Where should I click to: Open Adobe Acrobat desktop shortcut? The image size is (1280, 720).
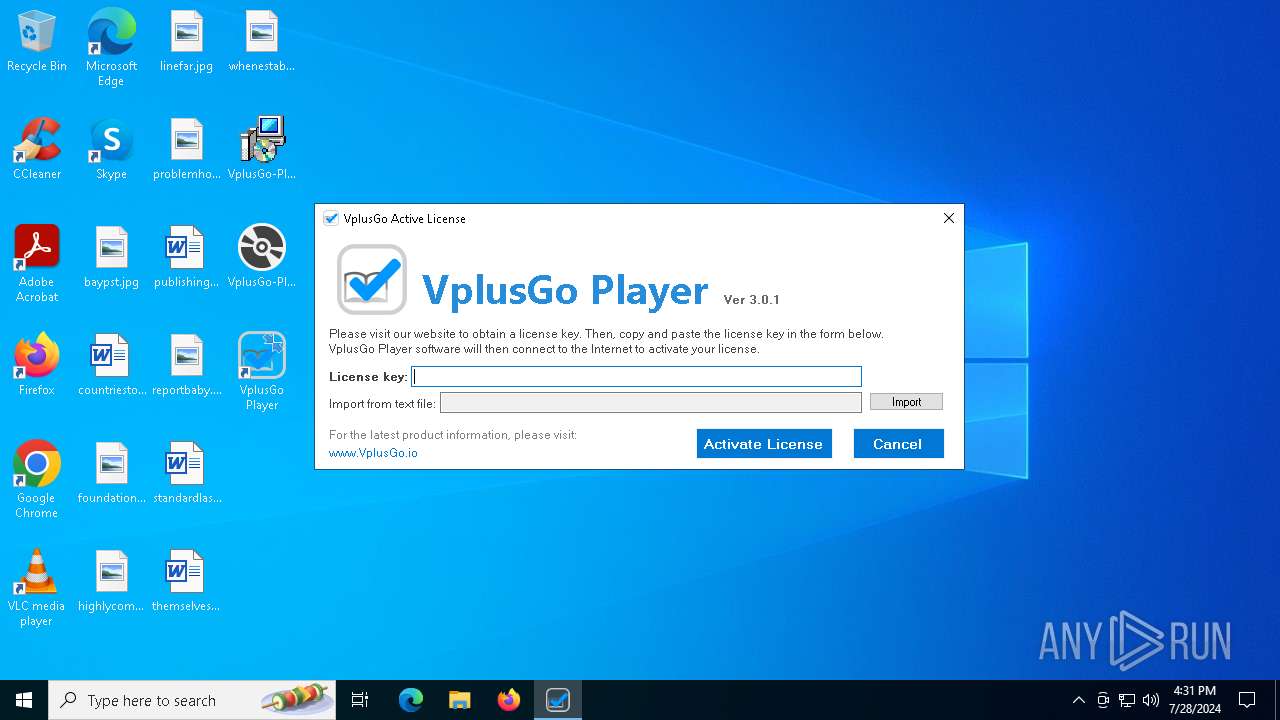[37, 264]
